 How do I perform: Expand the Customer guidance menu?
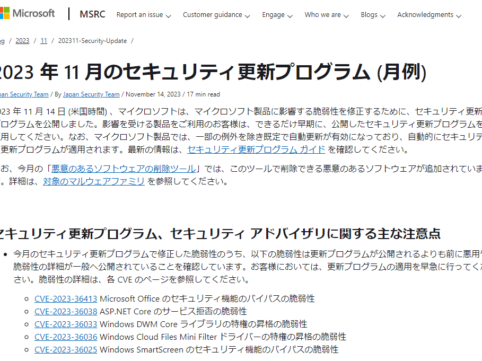click(216, 15)
